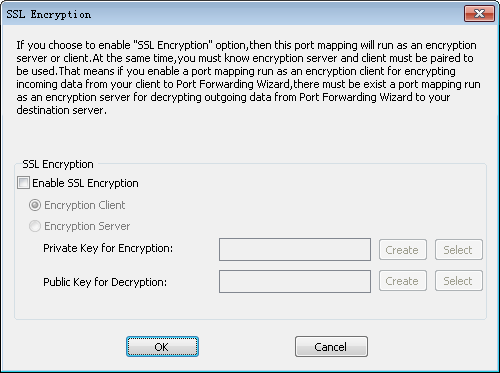
Task: Click Select beside the Private Key field
Action: pos(459,249)
